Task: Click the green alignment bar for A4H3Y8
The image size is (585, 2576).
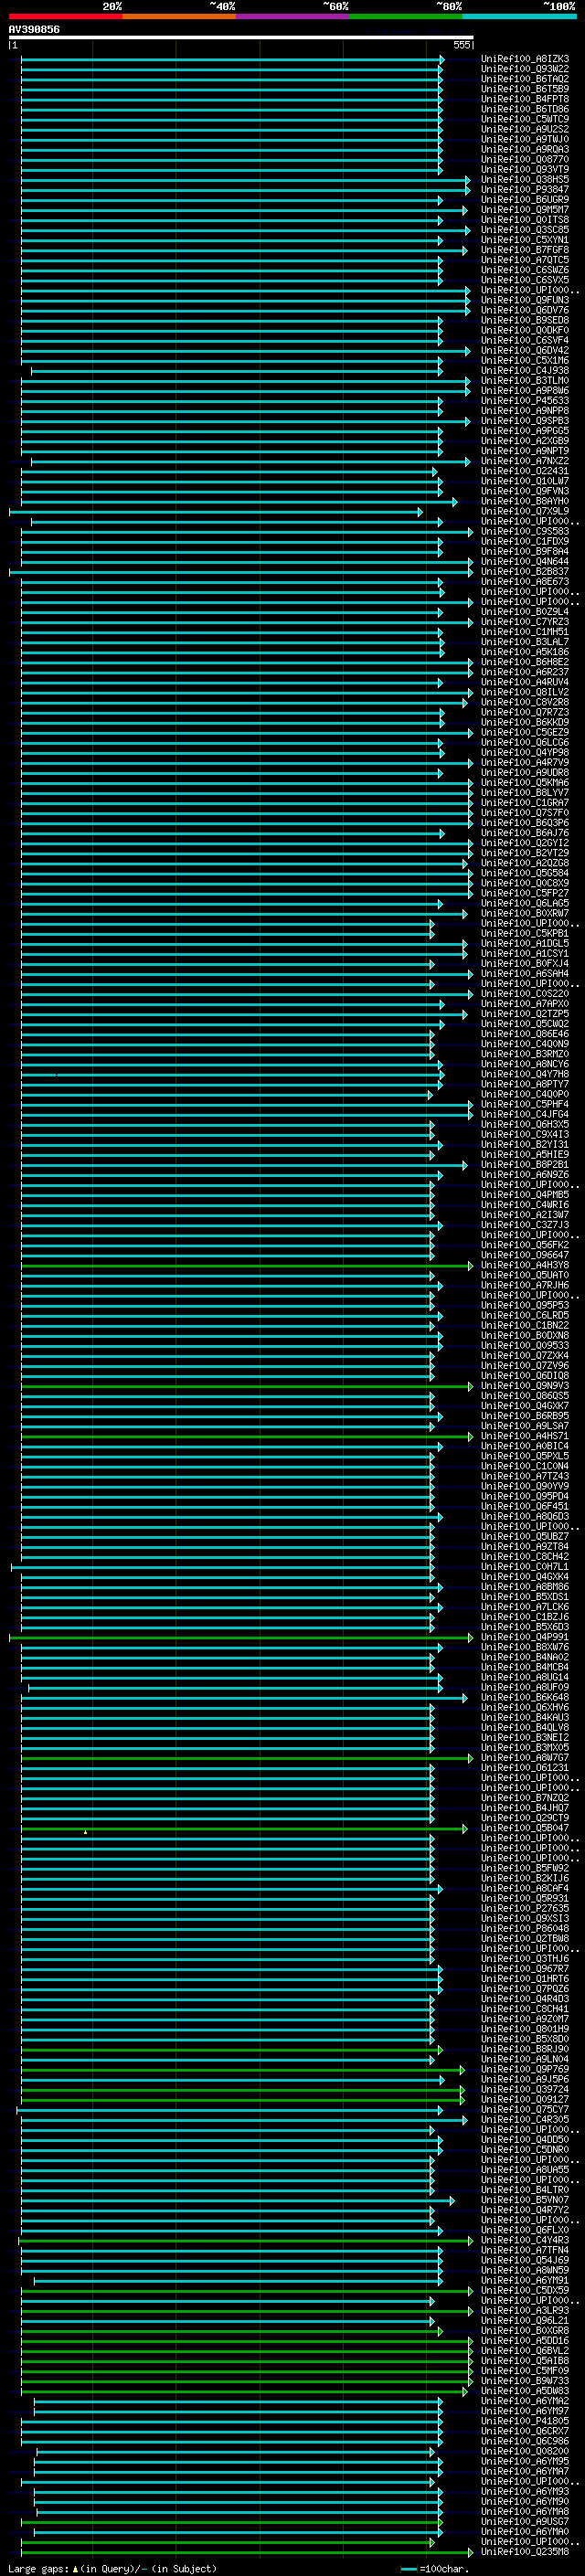Action: click(246, 1265)
